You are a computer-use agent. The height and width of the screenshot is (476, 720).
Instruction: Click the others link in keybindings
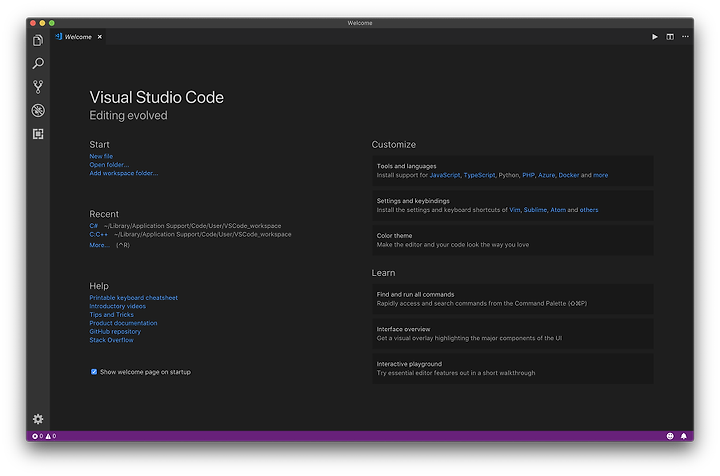tap(589, 210)
